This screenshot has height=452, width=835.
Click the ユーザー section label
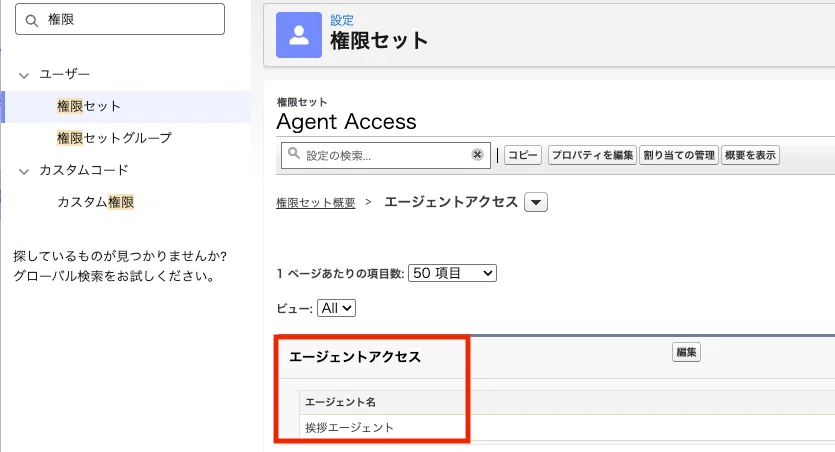[64, 74]
